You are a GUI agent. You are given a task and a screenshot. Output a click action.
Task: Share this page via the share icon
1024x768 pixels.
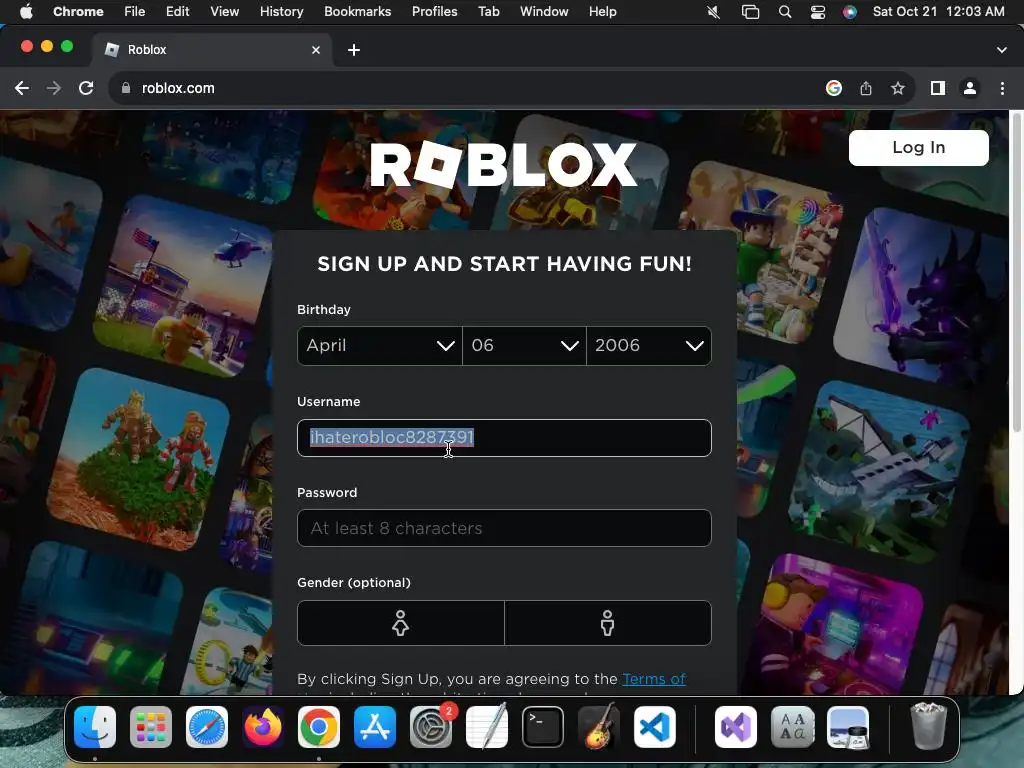click(865, 88)
